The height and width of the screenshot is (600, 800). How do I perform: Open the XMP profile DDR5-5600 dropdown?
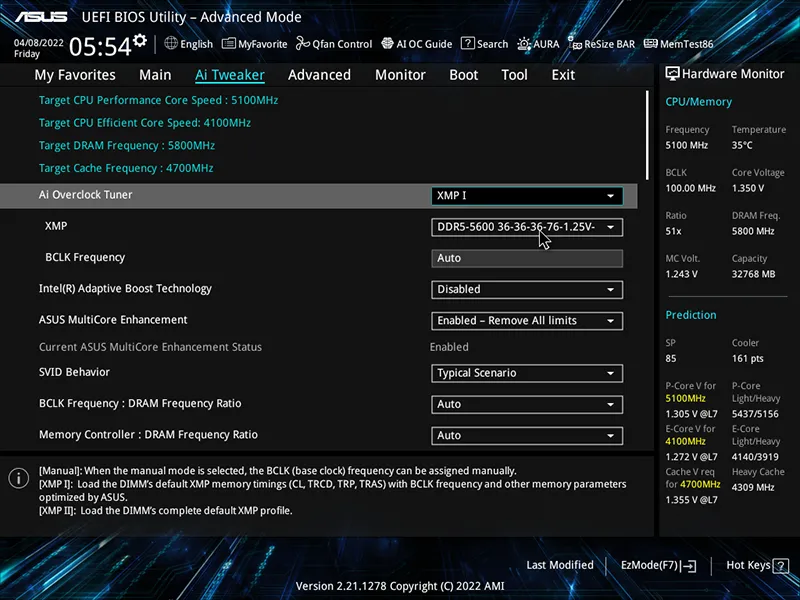coord(527,227)
